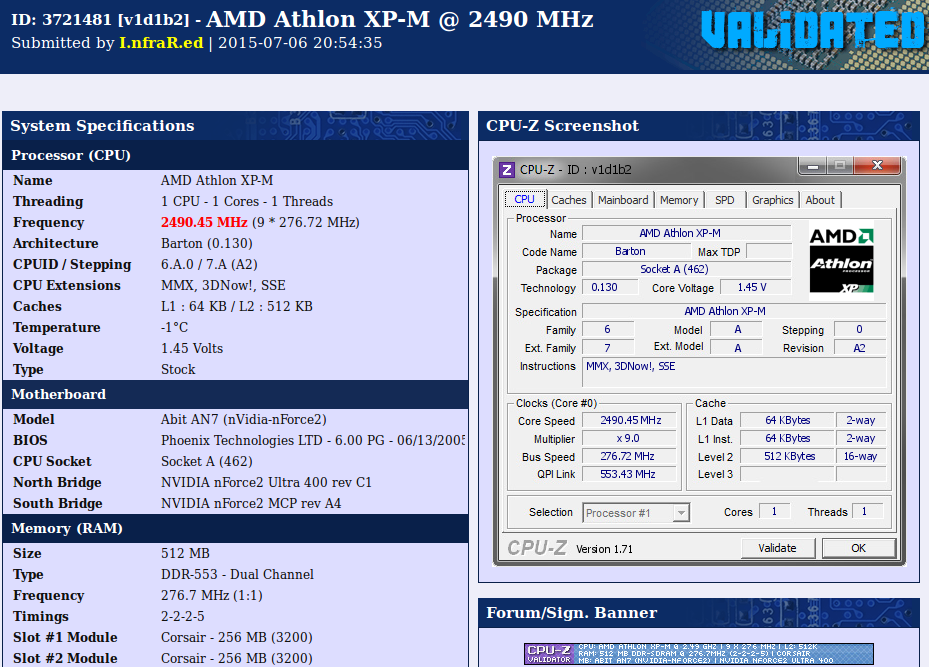Image resolution: width=929 pixels, height=667 pixels.
Task: Open the Memory tab
Action: [x=679, y=200]
